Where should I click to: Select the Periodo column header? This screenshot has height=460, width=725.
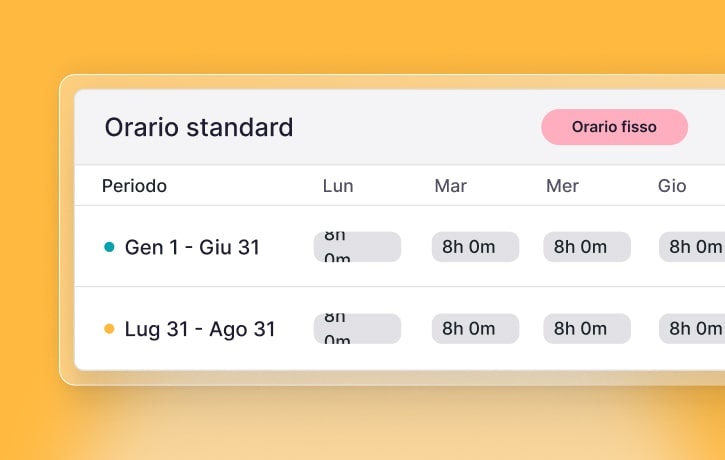click(x=134, y=186)
